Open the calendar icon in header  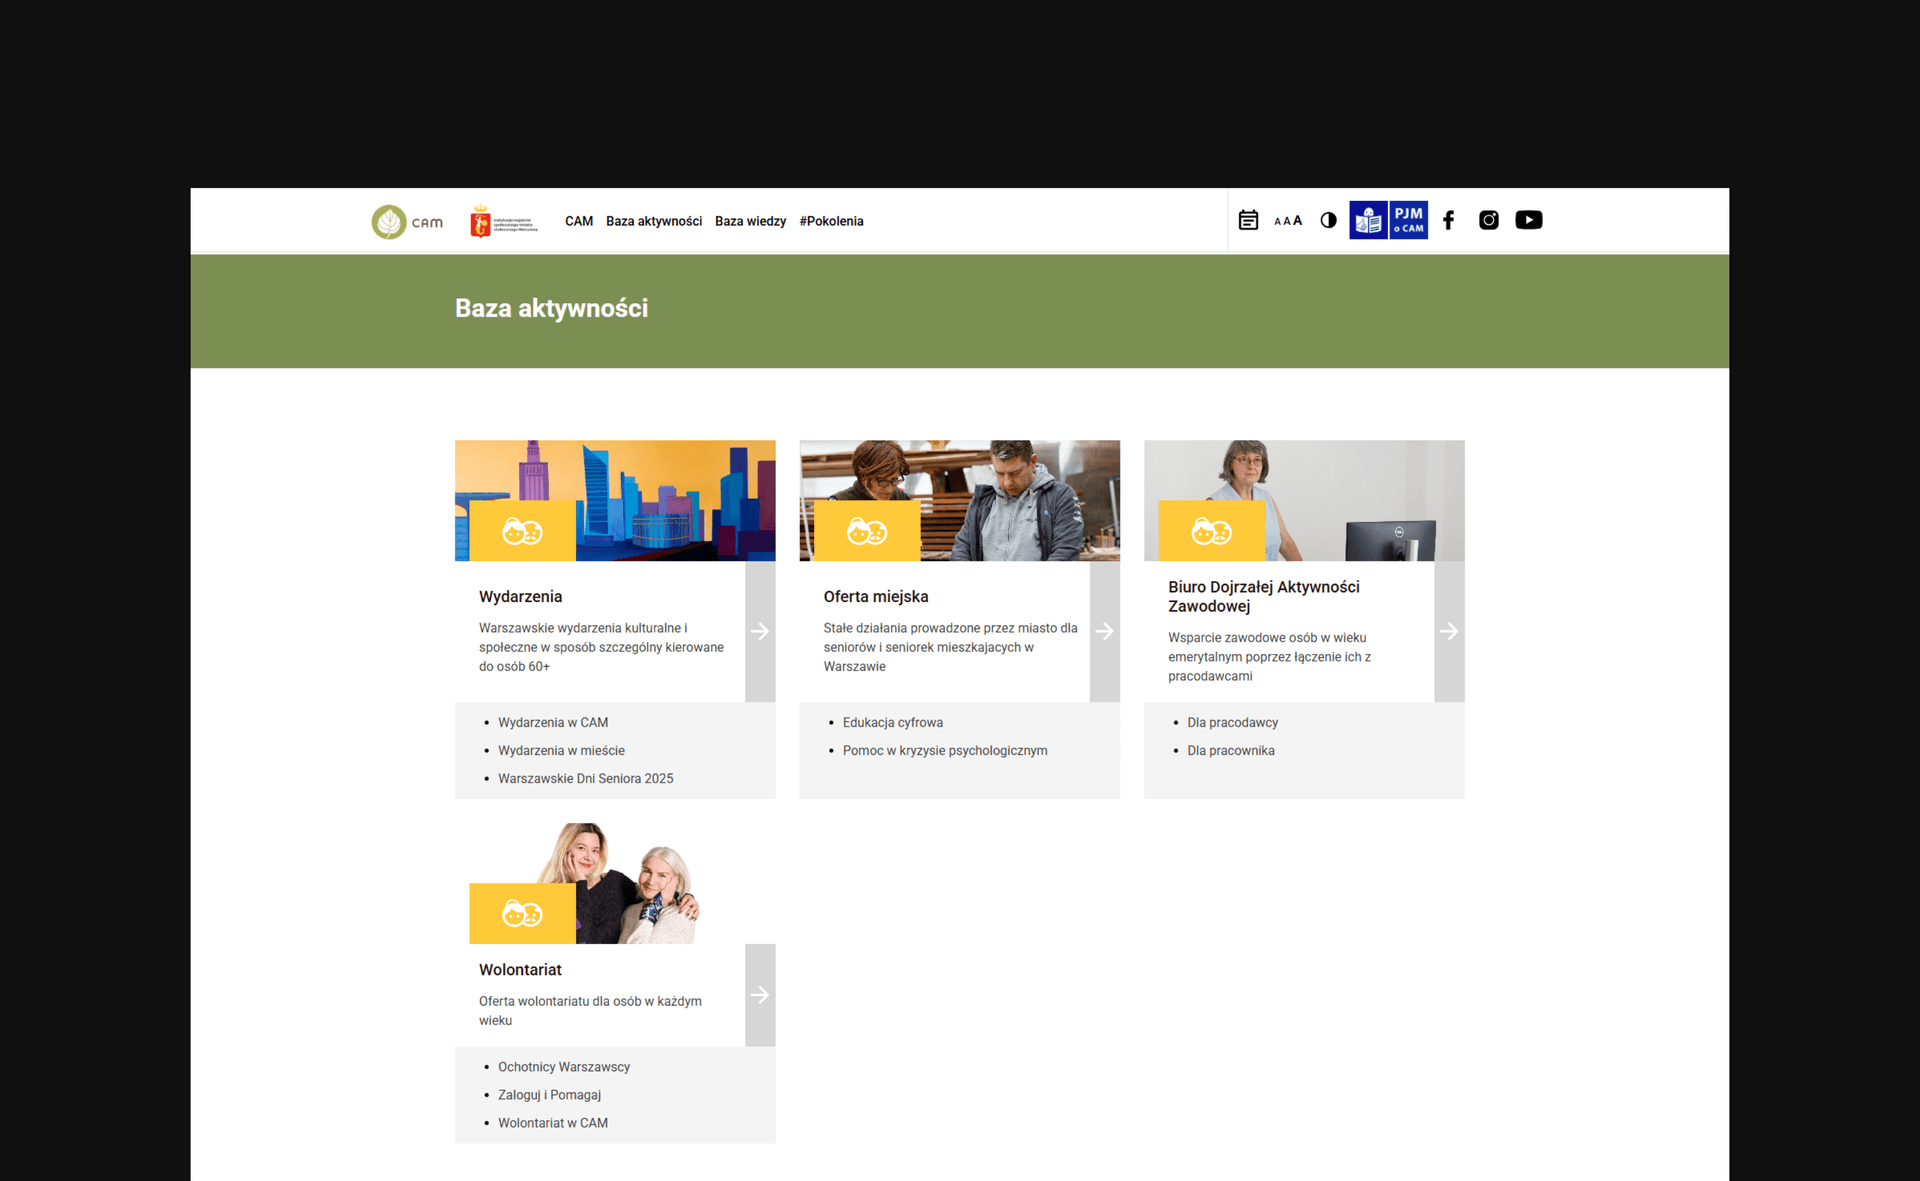[x=1248, y=220]
